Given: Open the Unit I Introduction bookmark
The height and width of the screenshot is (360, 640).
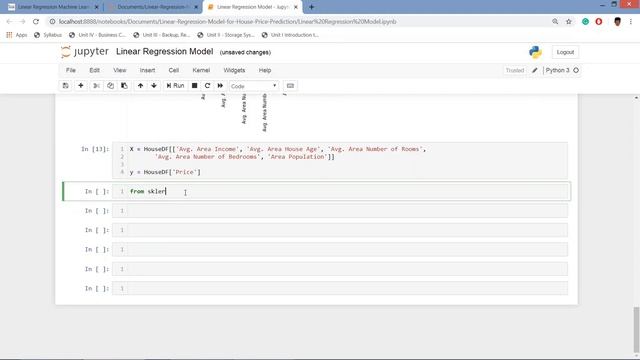Looking at the screenshot, I should point(290,35).
